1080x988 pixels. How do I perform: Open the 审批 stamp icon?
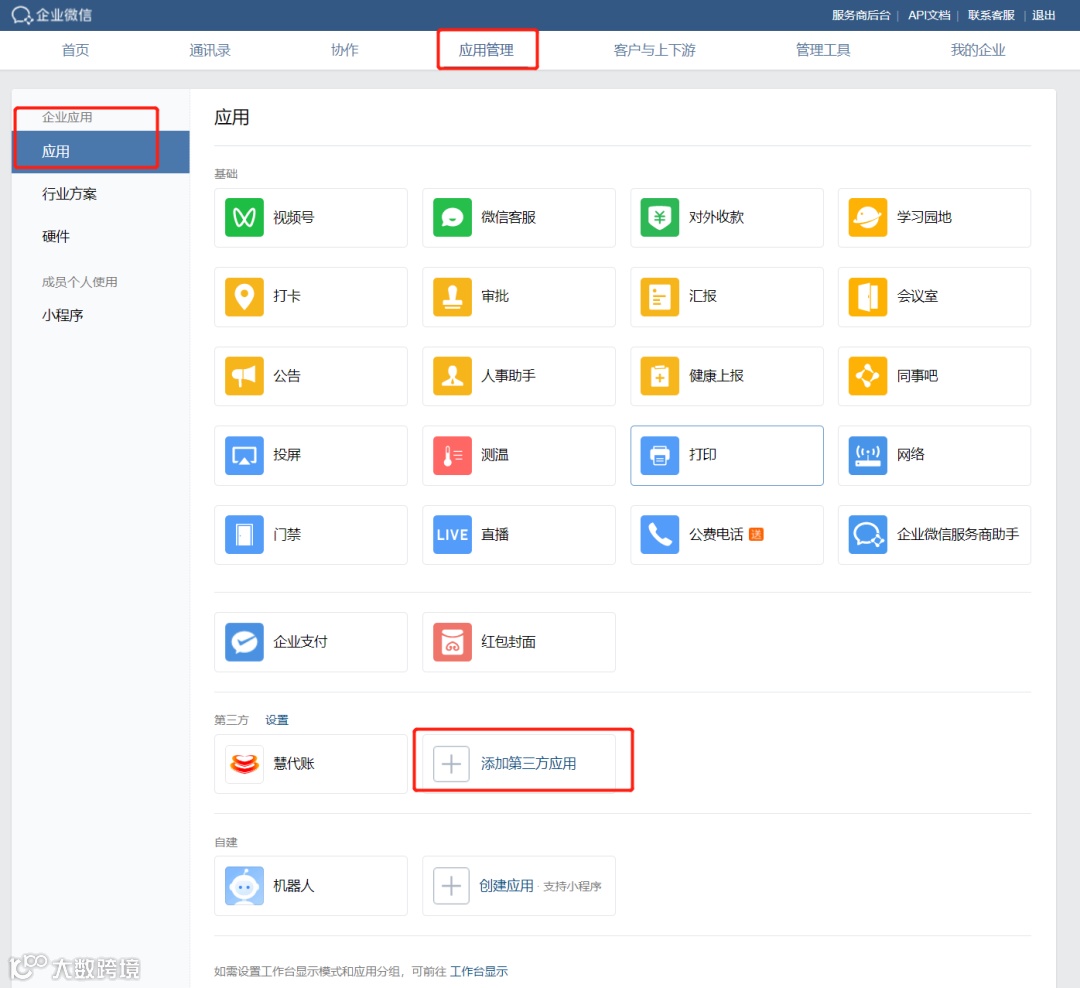[452, 297]
